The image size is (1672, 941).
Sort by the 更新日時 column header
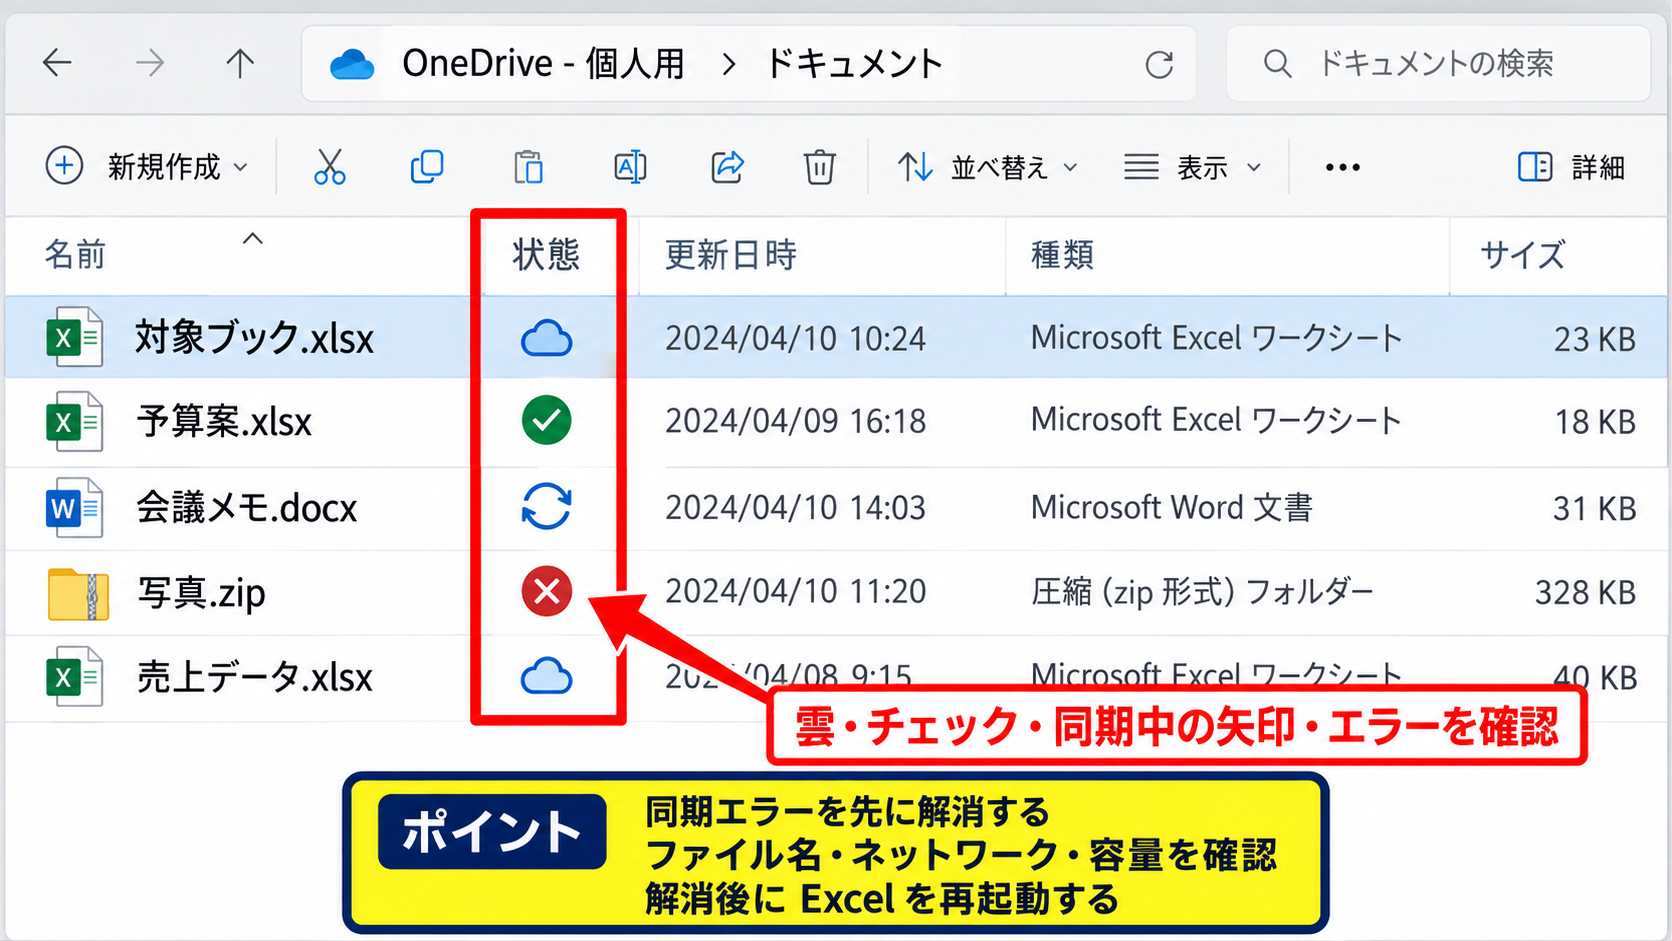731,255
